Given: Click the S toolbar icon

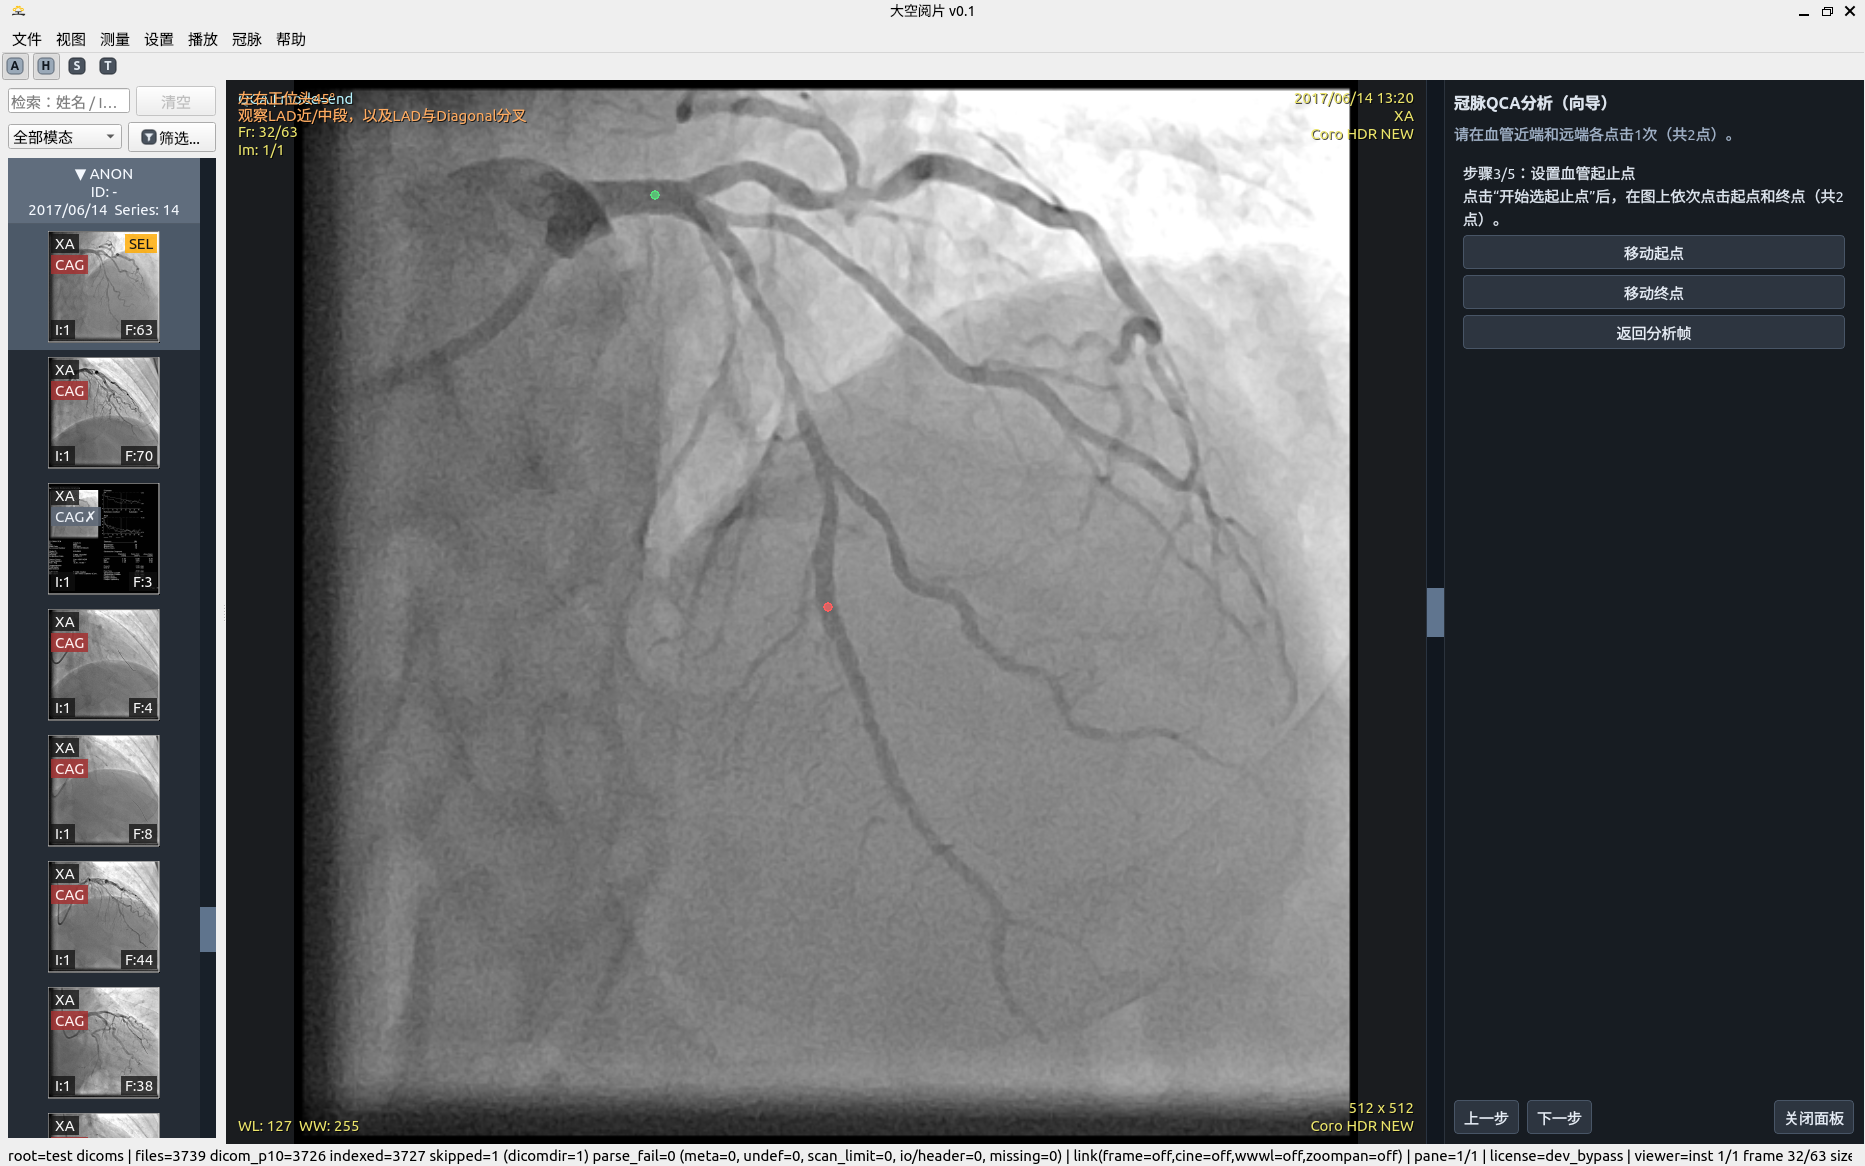Looking at the screenshot, I should click(x=77, y=66).
